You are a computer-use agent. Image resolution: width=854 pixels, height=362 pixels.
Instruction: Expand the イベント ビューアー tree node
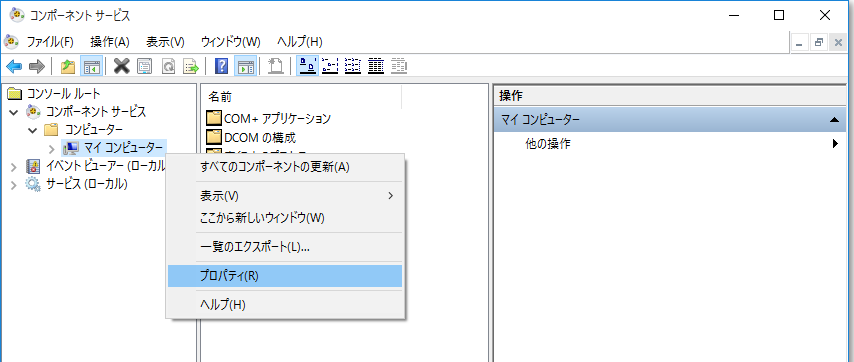[x=14, y=167]
